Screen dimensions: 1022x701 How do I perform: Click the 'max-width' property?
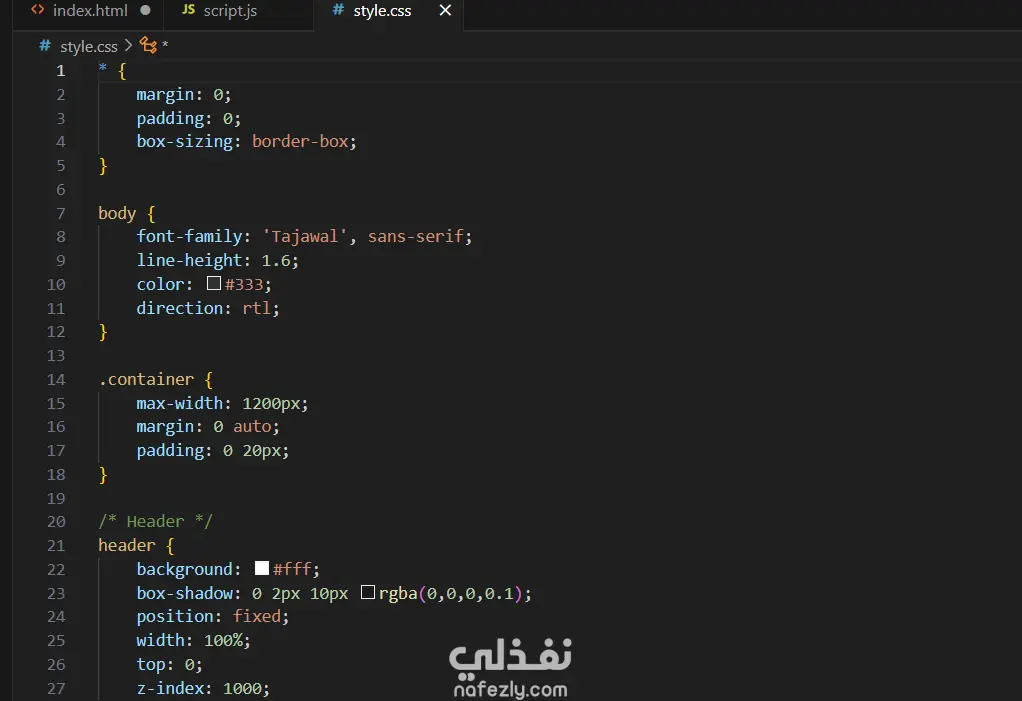coord(179,403)
